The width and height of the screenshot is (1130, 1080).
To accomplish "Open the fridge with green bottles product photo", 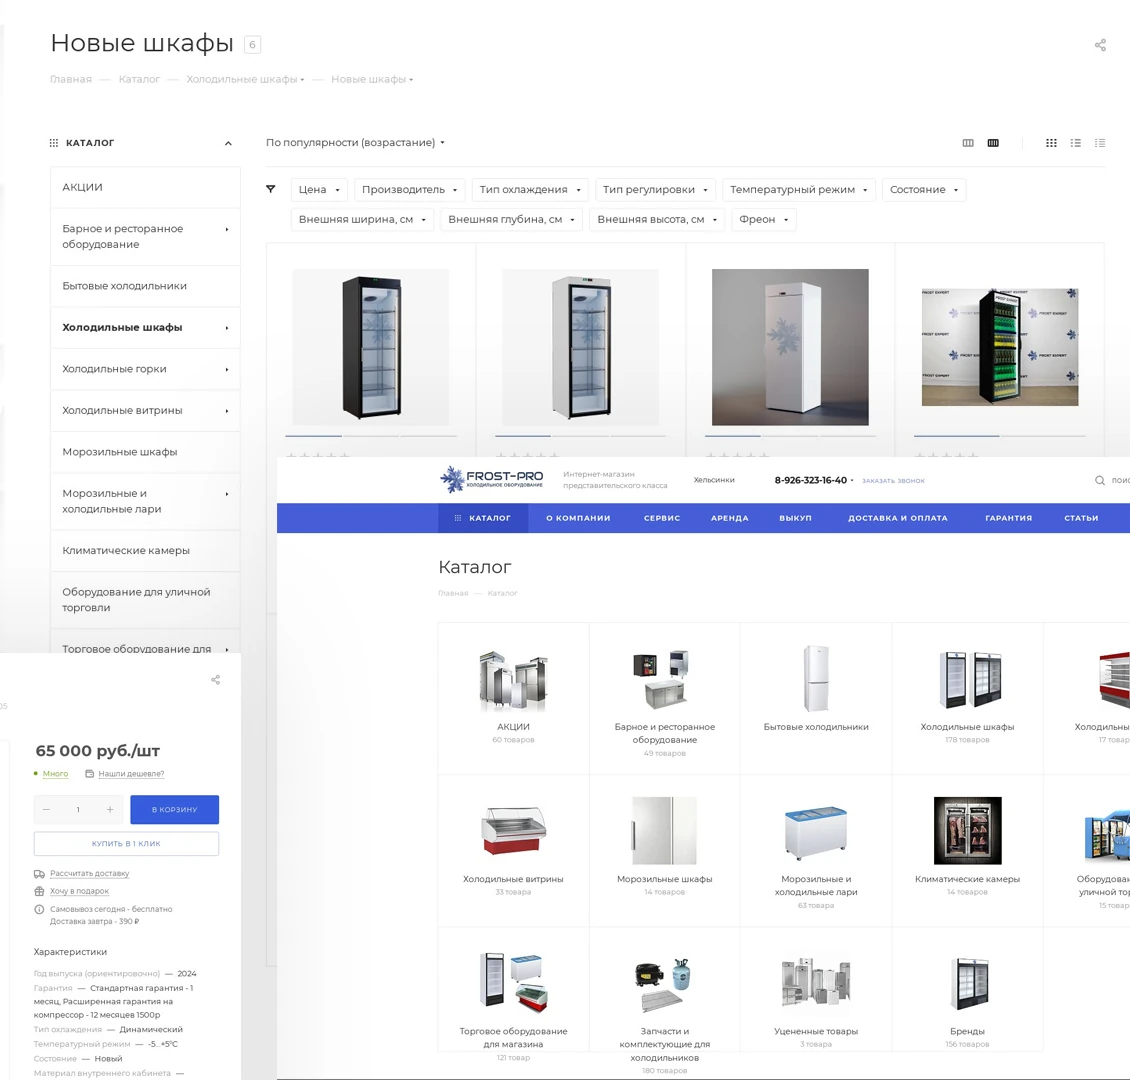I will pos(1000,347).
